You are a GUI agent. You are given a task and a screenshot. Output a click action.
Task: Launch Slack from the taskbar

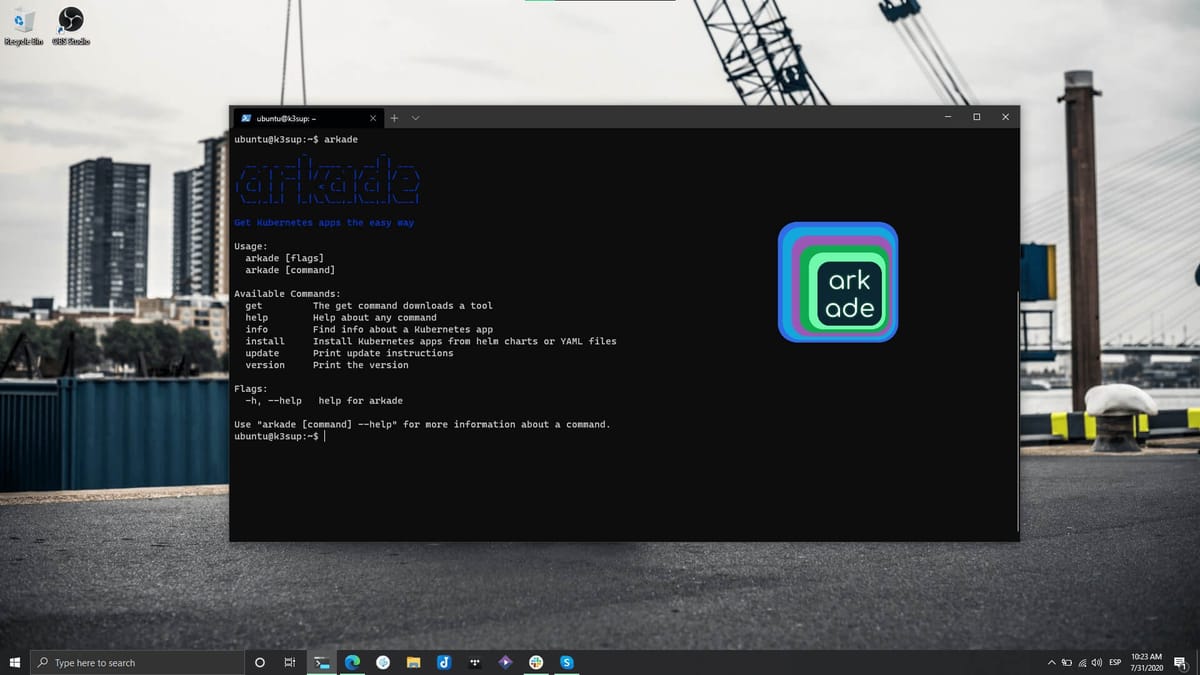[536, 662]
